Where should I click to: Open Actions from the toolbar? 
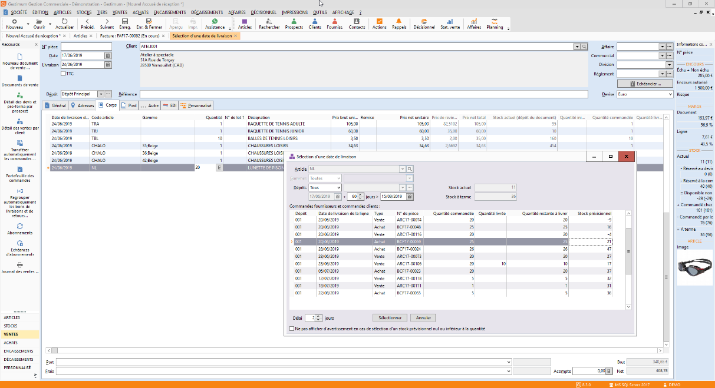[x=379, y=24]
